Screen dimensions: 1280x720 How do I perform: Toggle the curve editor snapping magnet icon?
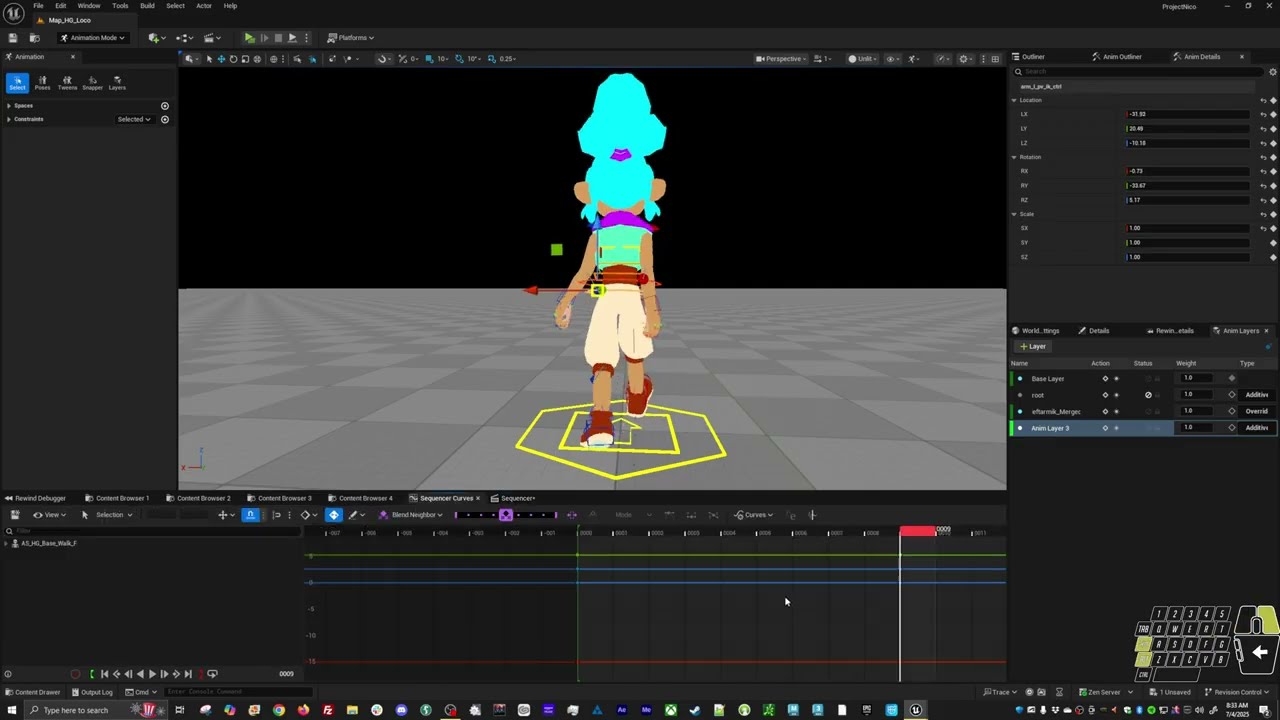[250, 515]
